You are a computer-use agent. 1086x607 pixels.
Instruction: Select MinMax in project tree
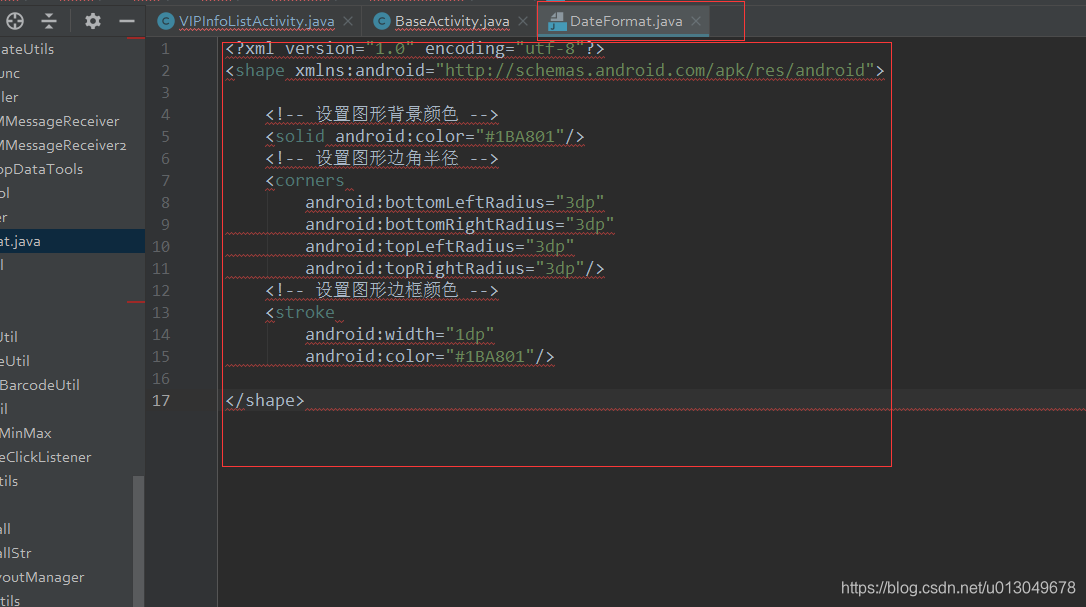(x=26, y=433)
